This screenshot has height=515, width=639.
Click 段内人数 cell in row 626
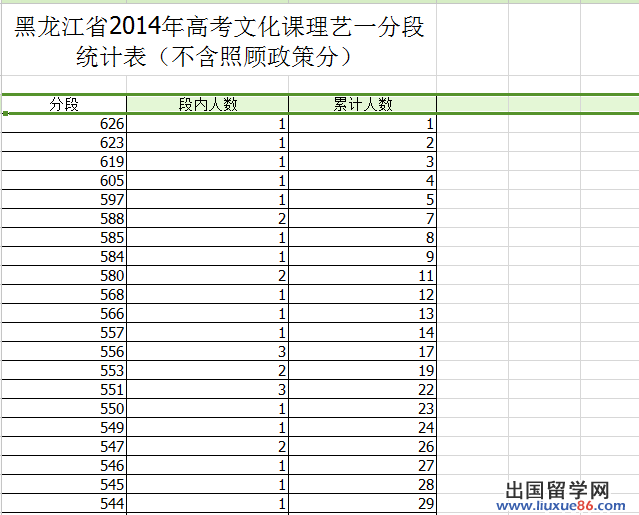tap(207, 123)
